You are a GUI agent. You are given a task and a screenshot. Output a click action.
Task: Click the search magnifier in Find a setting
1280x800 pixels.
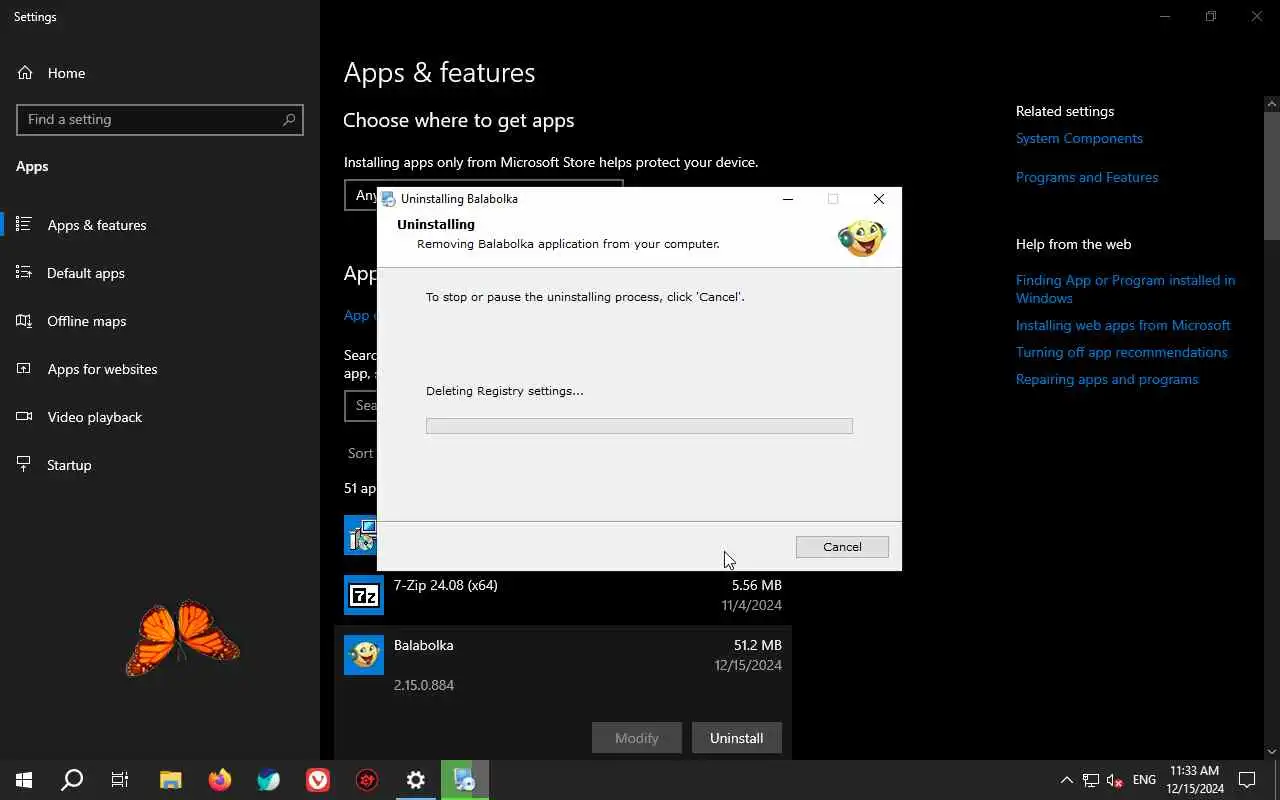pos(289,119)
